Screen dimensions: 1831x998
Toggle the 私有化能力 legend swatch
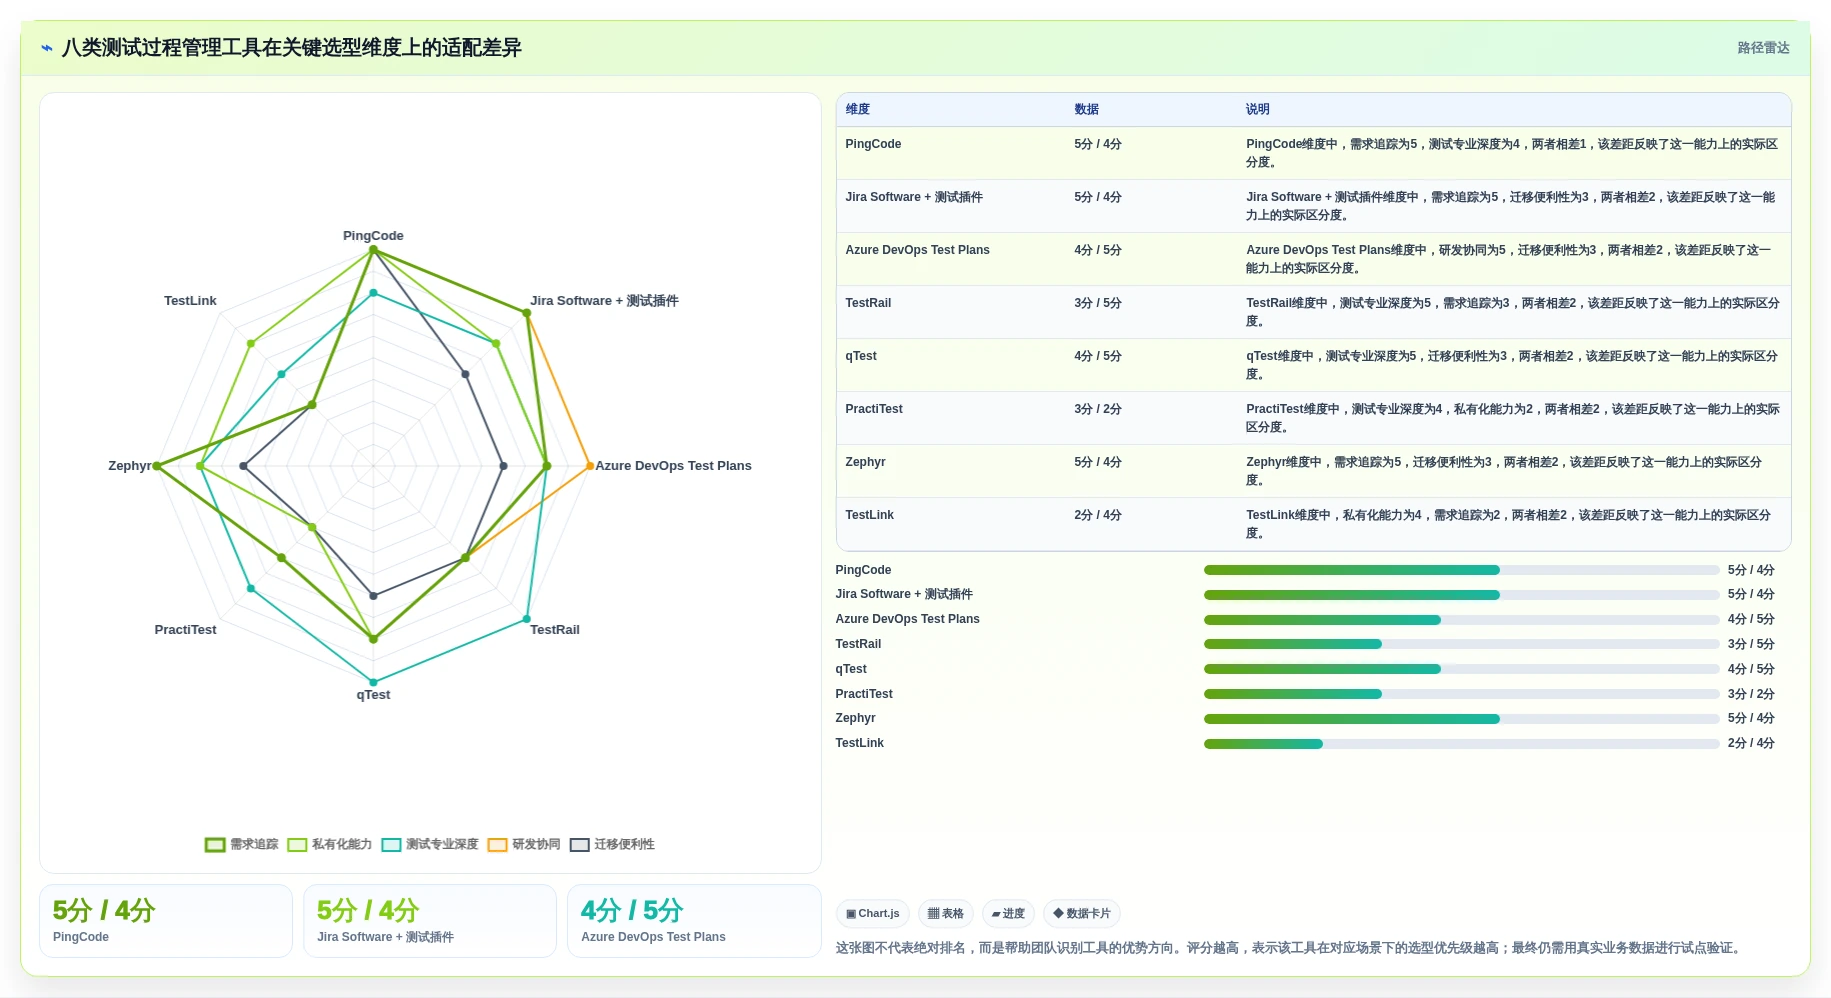coord(297,845)
